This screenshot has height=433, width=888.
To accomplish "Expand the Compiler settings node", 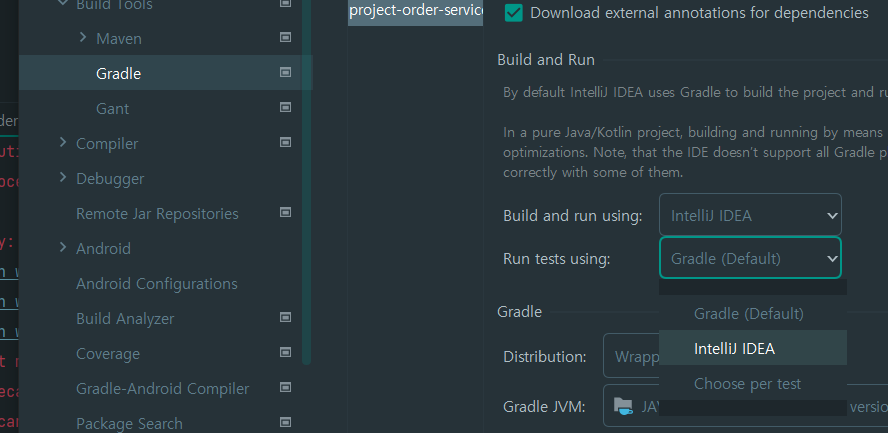I will click(63, 143).
